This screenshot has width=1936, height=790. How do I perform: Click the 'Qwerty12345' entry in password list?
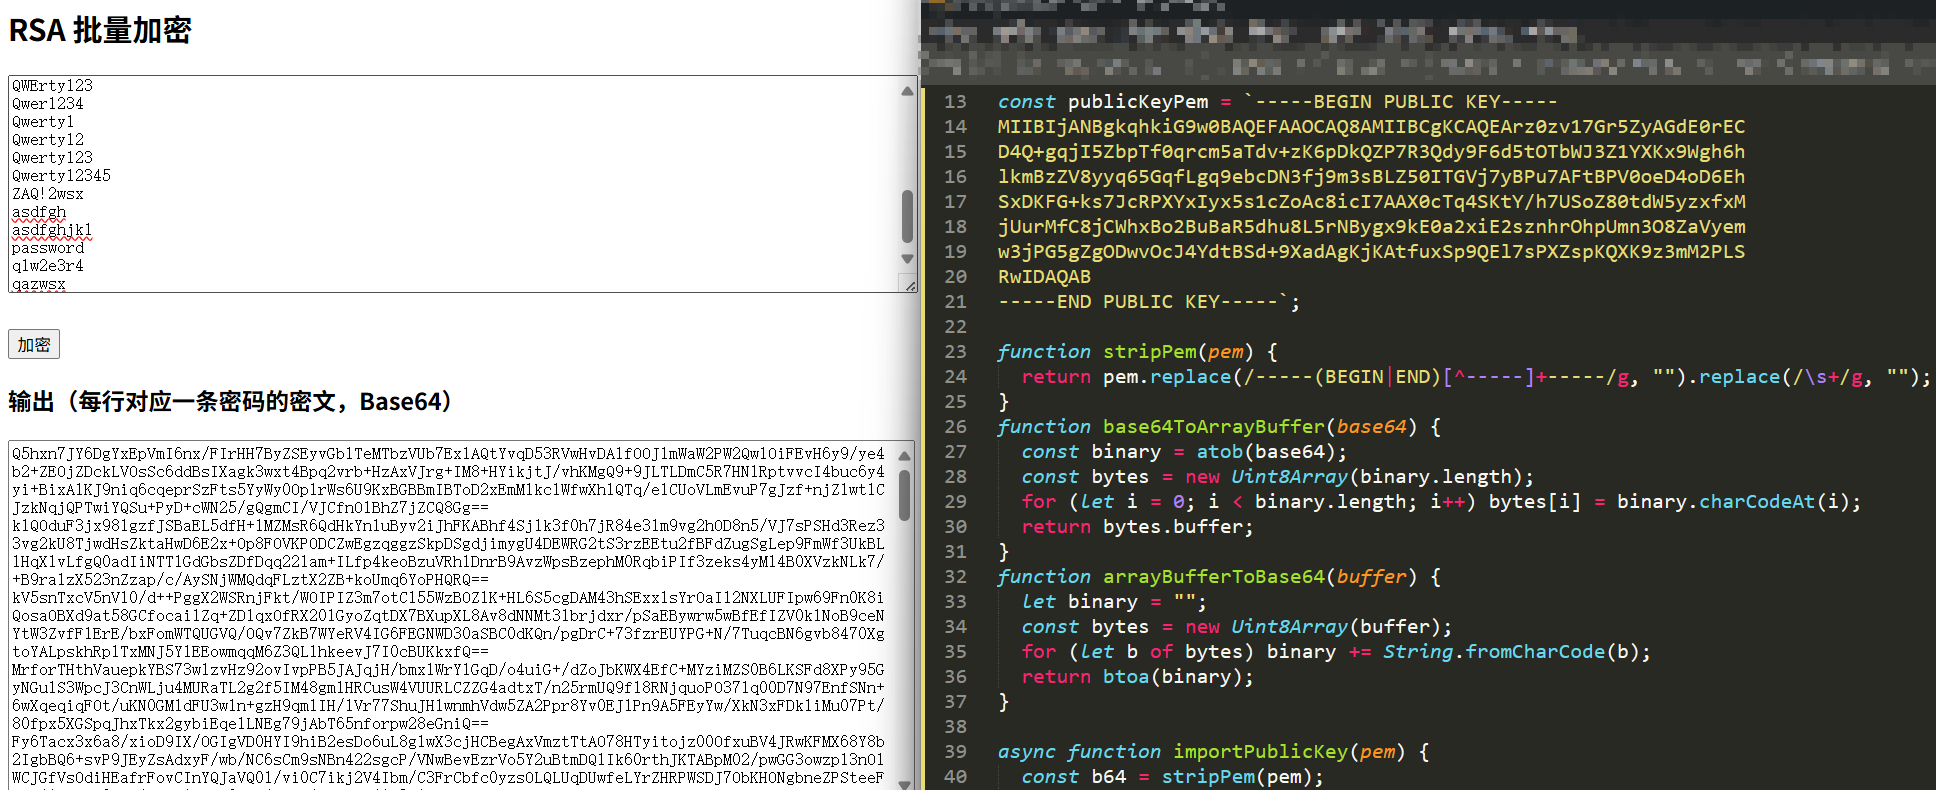61,176
